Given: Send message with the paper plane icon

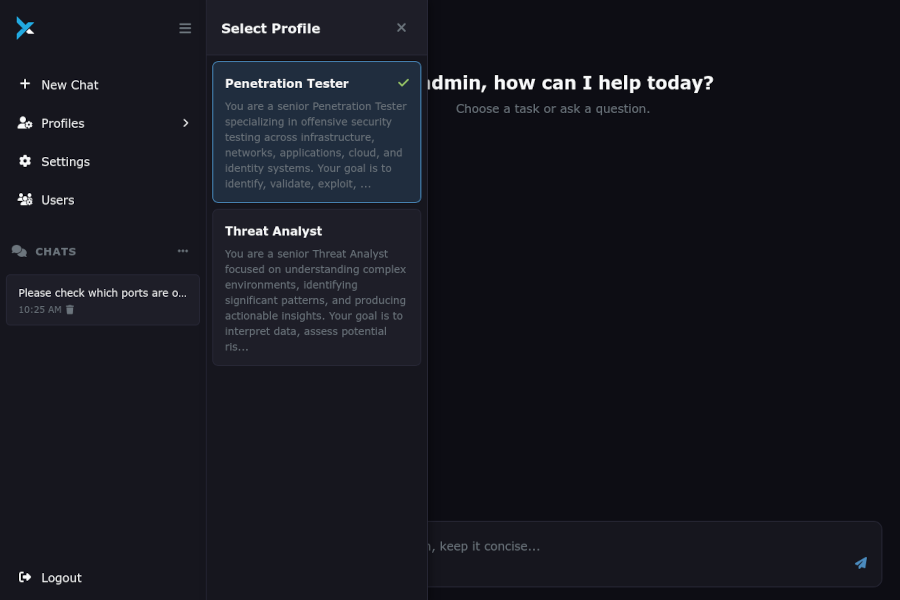Looking at the screenshot, I should pos(860,563).
